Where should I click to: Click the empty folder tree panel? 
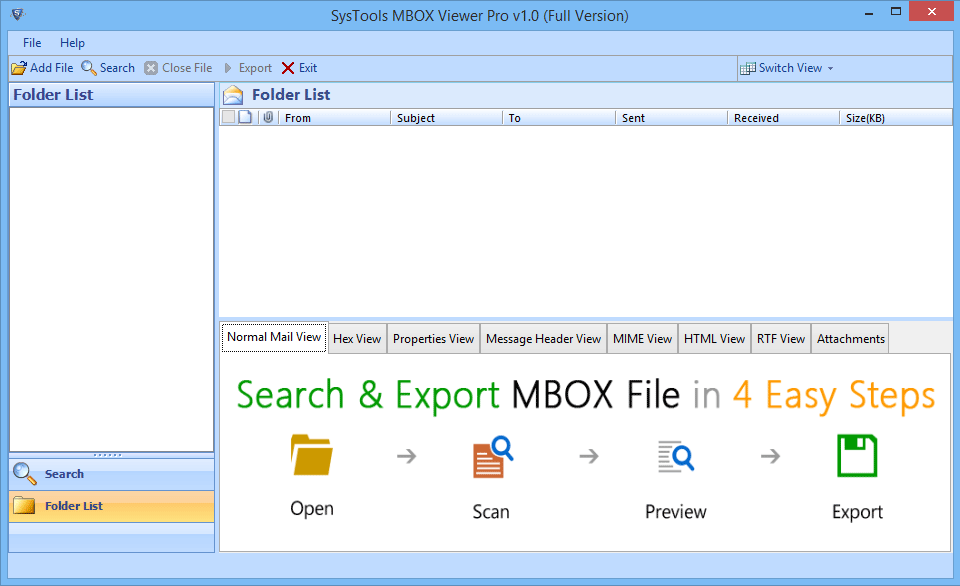point(111,279)
